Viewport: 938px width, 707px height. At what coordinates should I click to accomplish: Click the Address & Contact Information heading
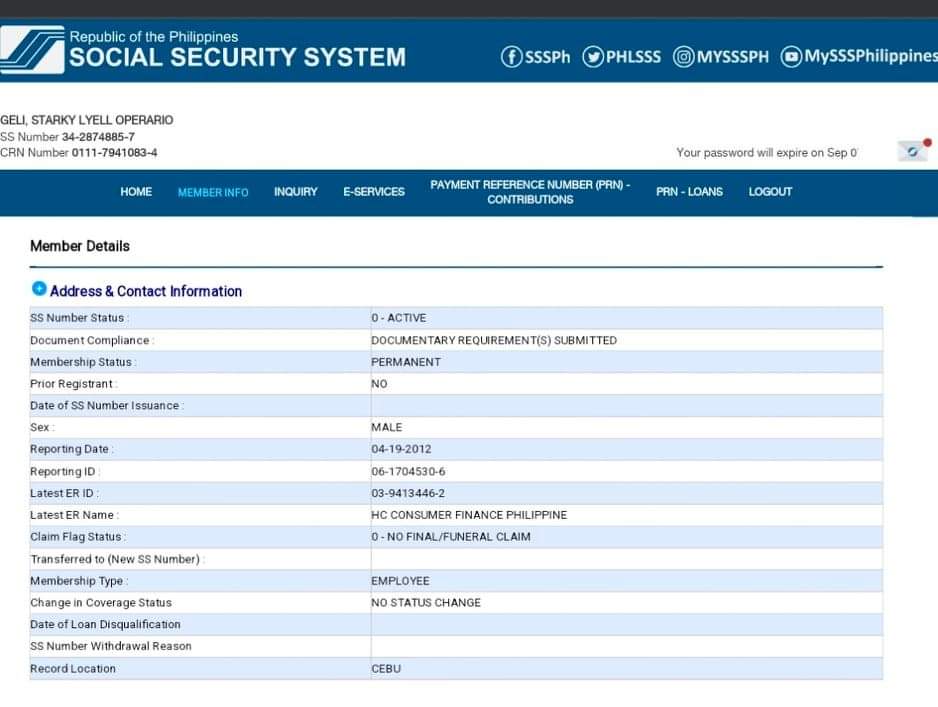pos(146,291)
